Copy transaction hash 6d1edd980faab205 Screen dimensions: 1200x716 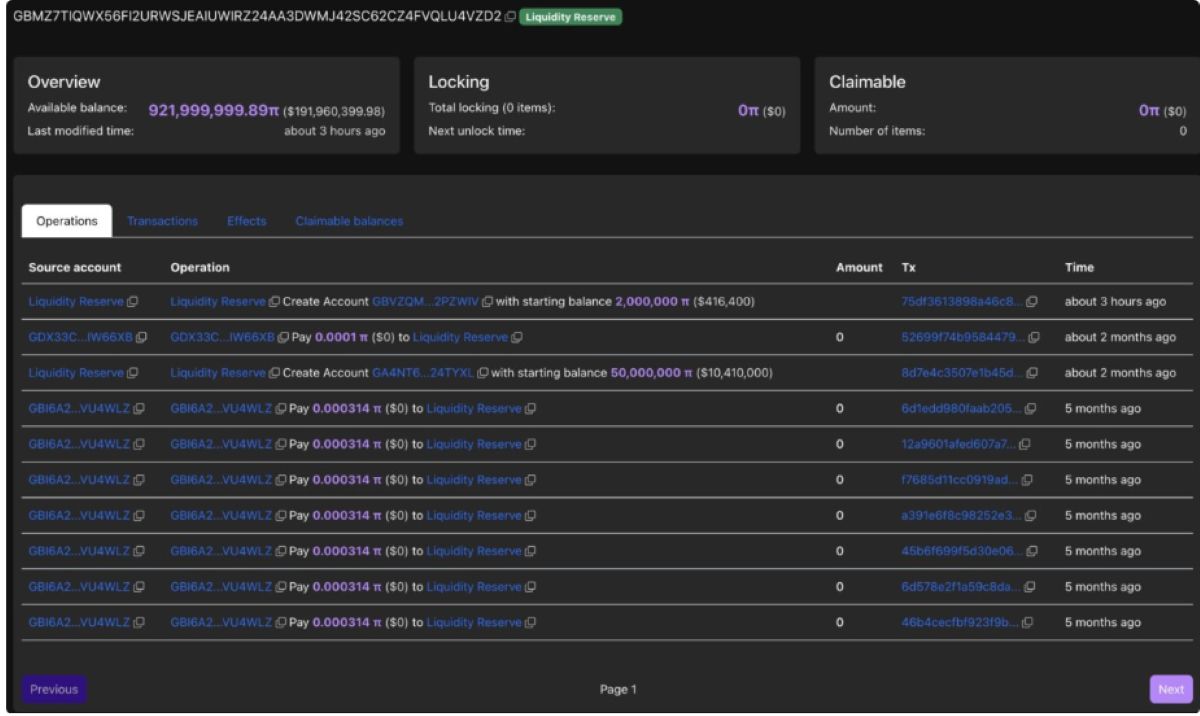click(1031, 408)
